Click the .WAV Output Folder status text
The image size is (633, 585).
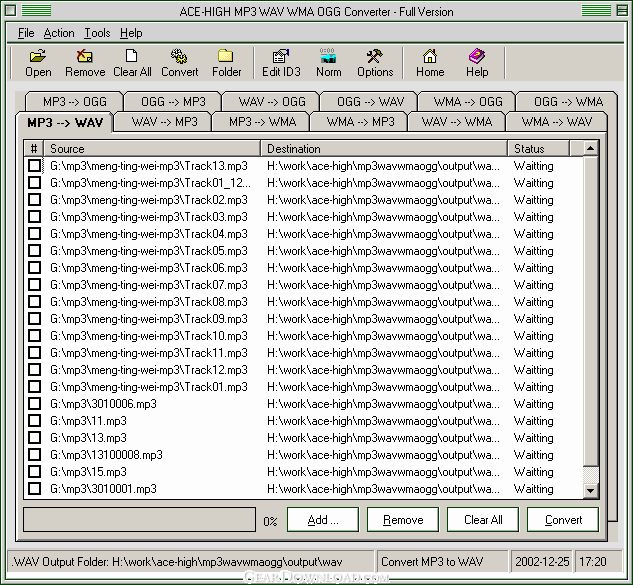pyautogui.click(x=176, y=562)
